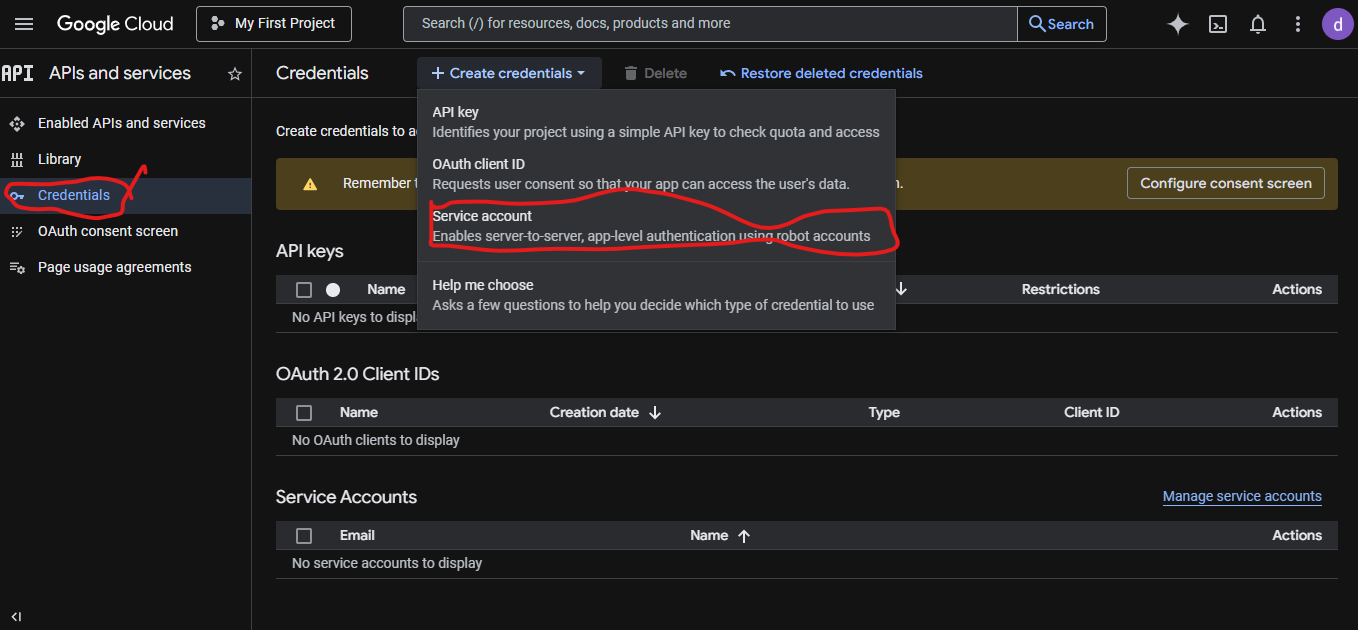
Task: Open the navigation hamburger menu
Action: click(x=24, y=24)
